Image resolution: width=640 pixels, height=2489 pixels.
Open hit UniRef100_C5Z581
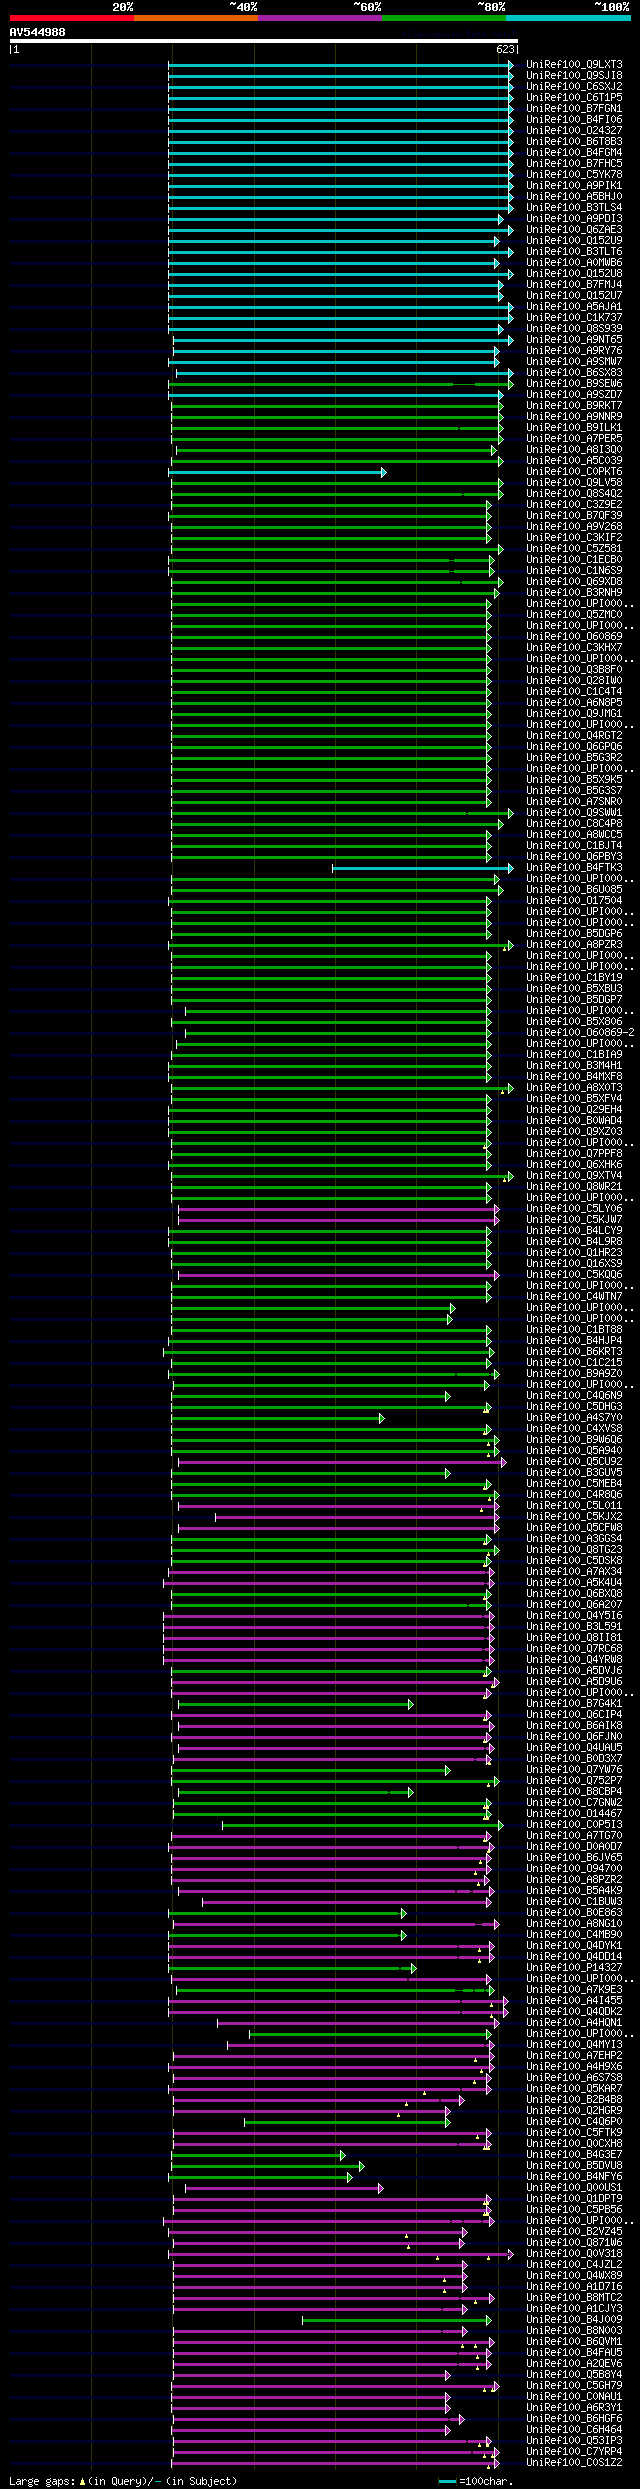[x=574, y=549]
